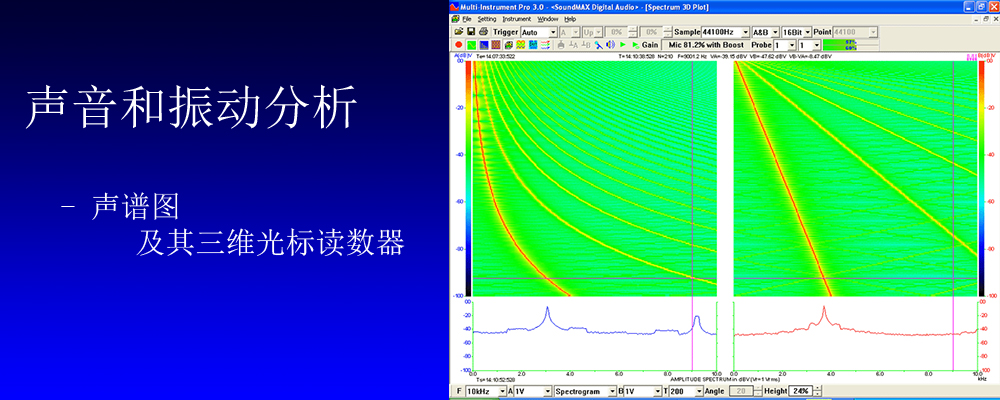Click the Angle 20 stepper arrows
1000x400 pixels.
click(x=758, y=391)
